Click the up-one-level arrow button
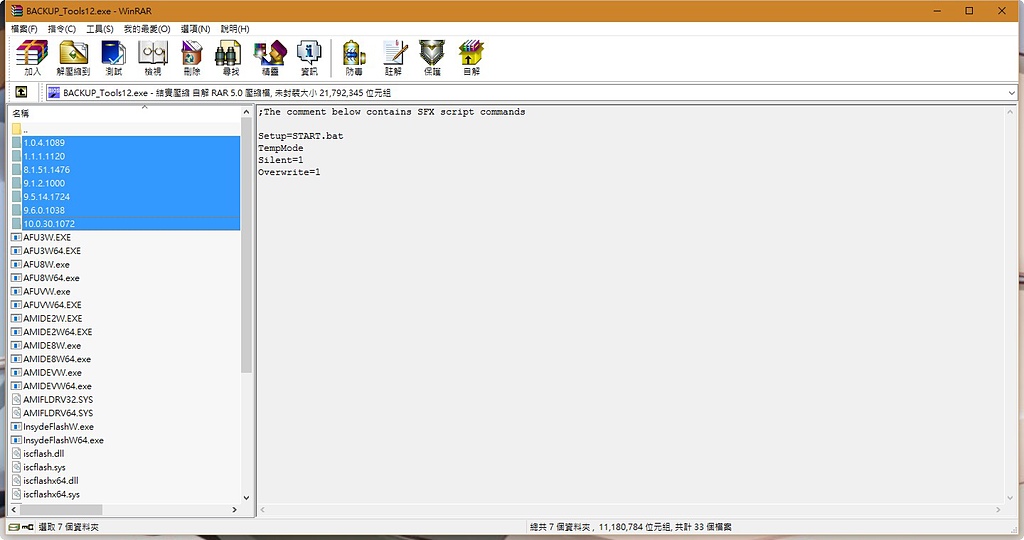 (22, 92)
